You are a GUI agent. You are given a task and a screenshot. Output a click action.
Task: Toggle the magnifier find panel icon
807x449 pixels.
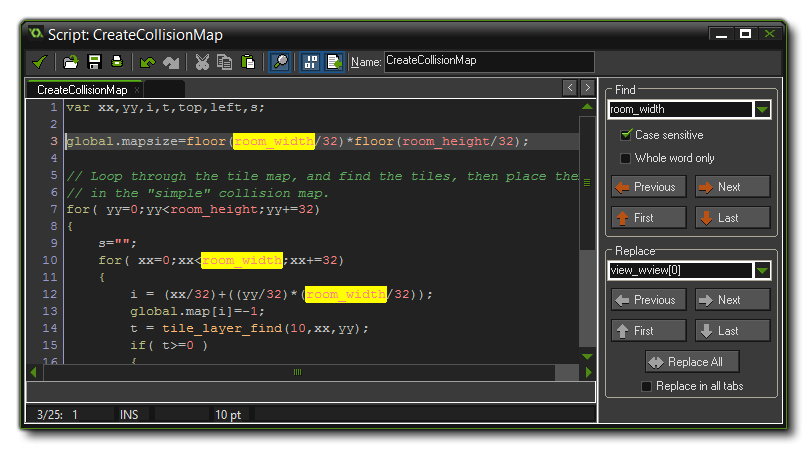tap(280, 62)
